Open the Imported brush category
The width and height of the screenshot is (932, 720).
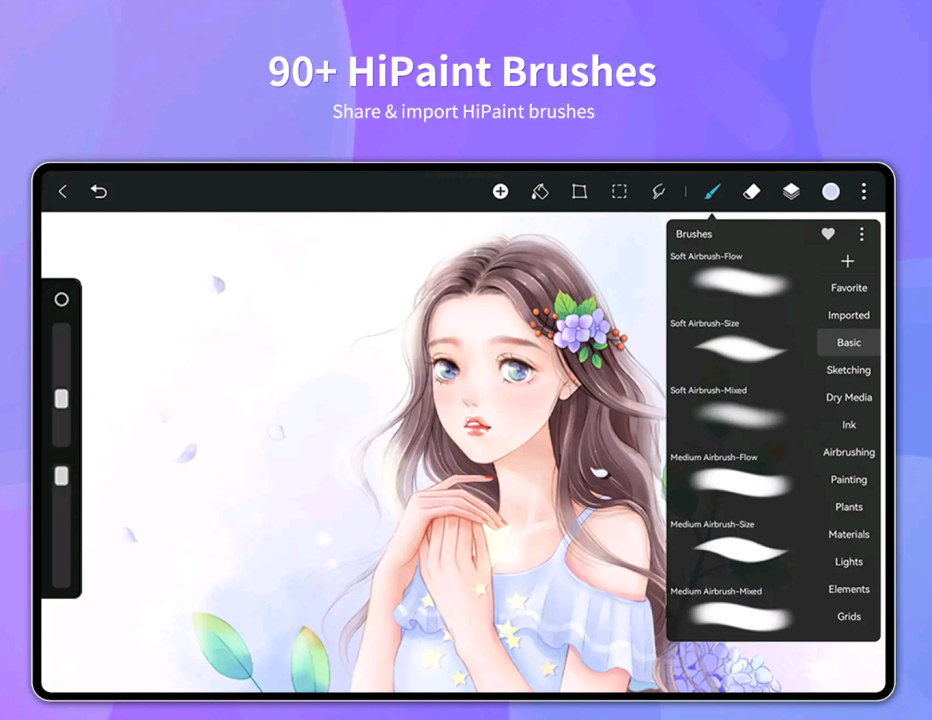(849, 315)
